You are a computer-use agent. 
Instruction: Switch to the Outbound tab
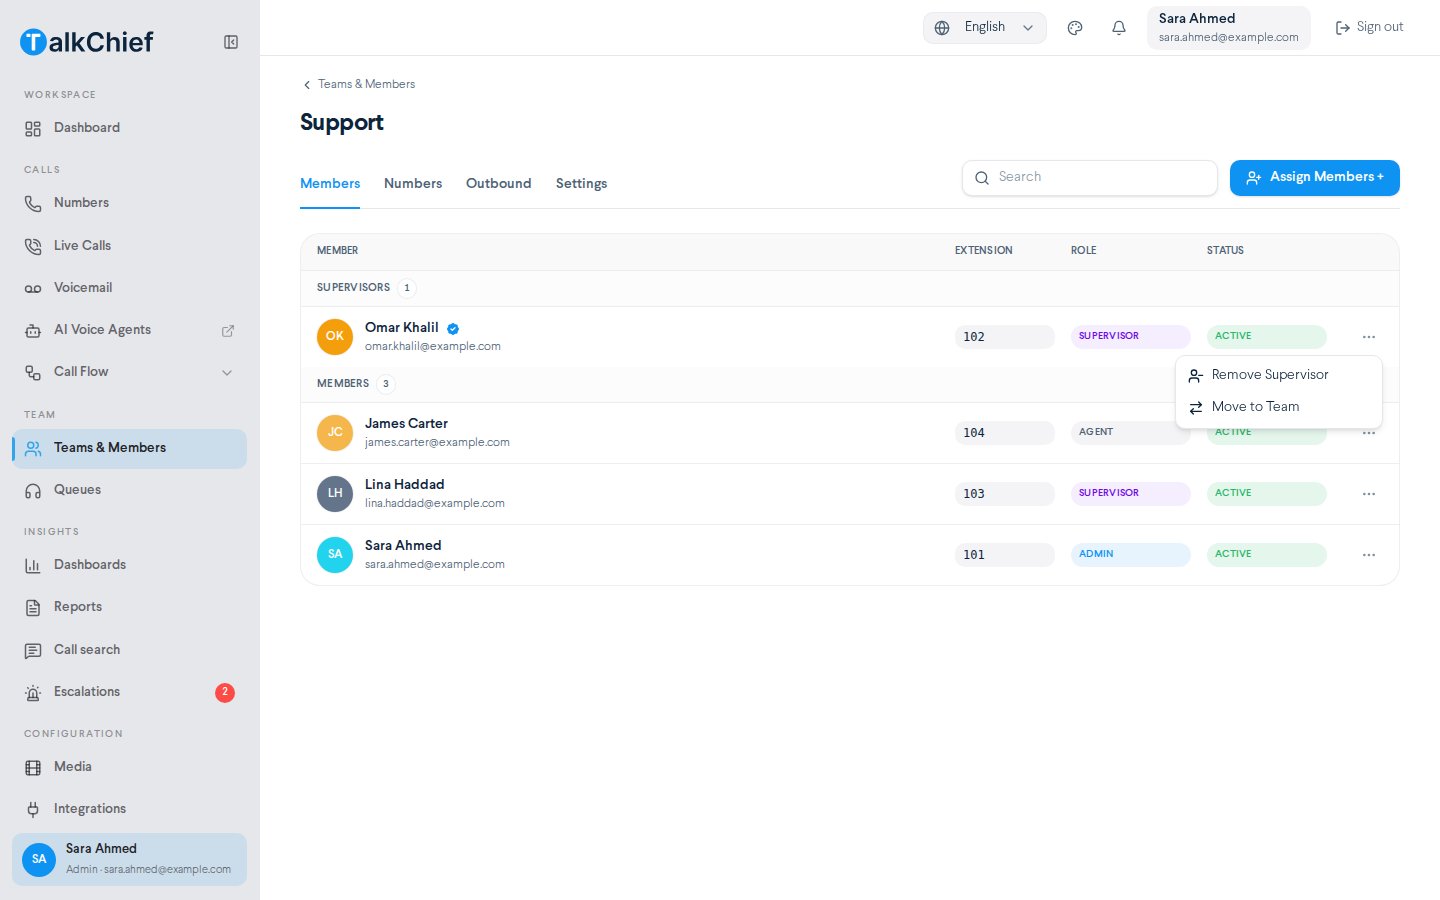pos(499,184)
